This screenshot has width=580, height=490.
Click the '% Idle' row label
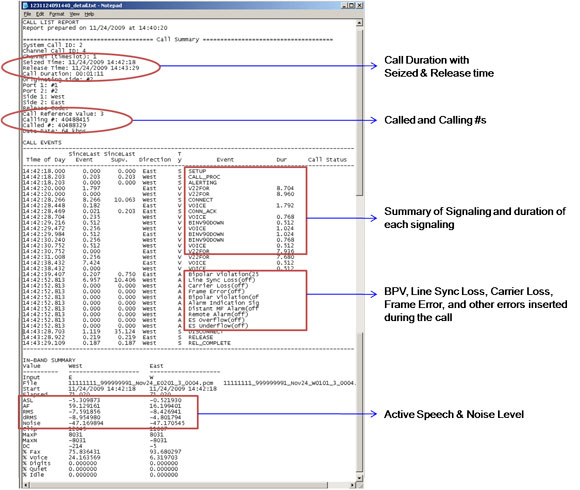33,475
